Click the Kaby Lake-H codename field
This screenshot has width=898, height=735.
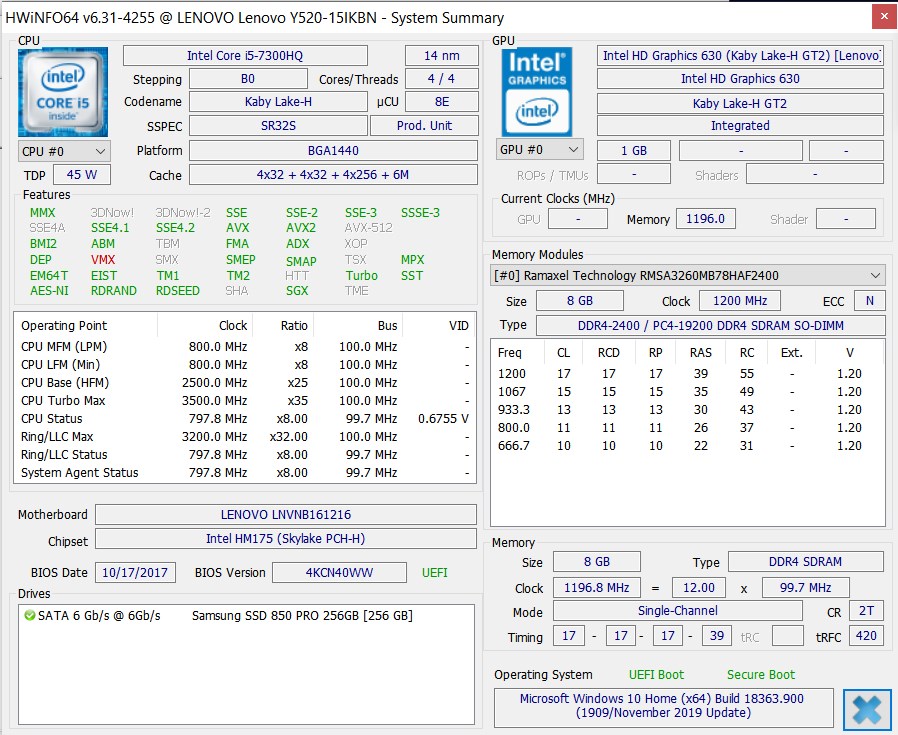(278, 102)
